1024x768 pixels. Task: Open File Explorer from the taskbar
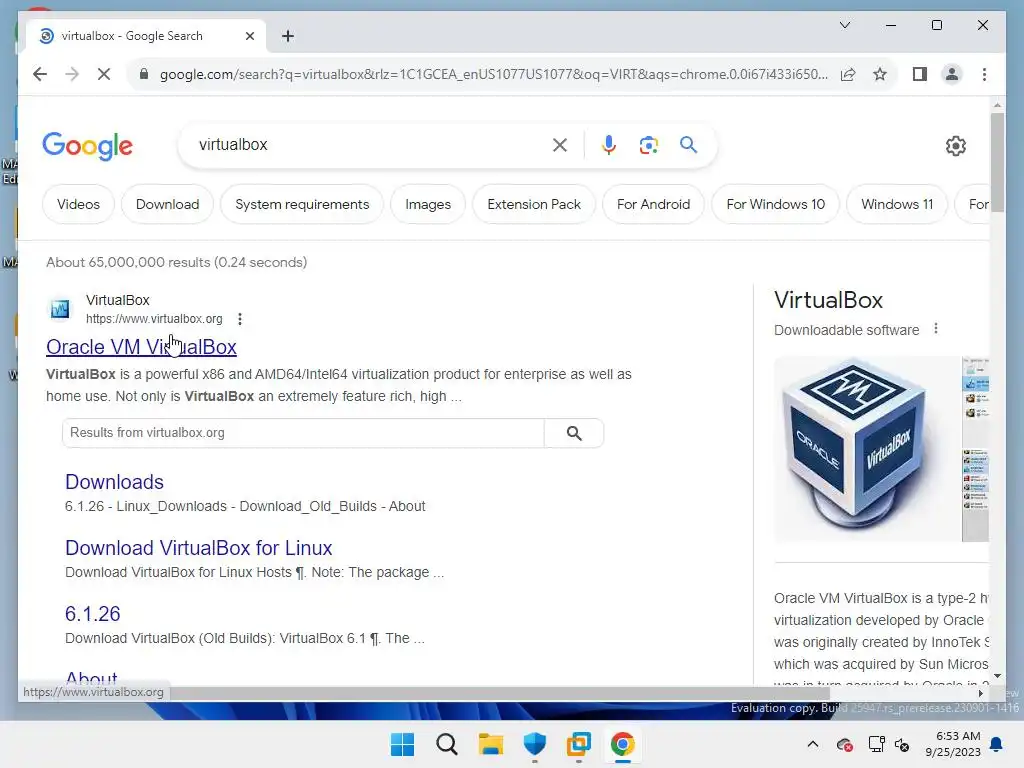[x=490, y=744]
